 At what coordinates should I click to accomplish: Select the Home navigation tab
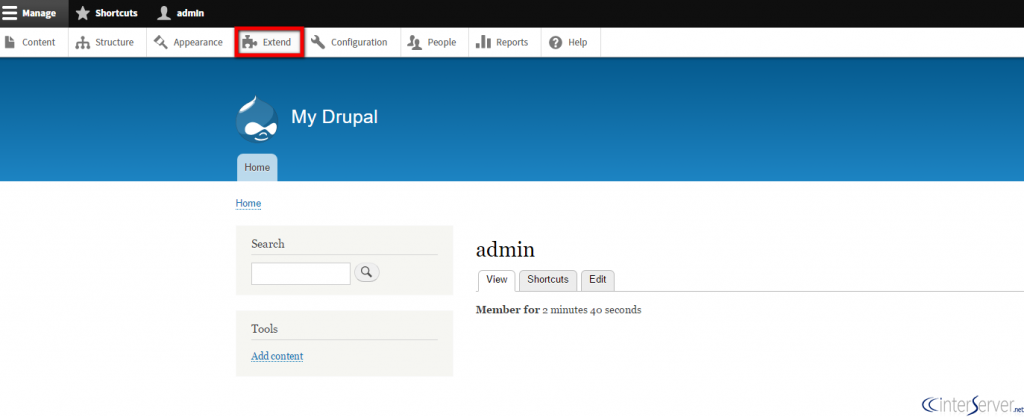(x=257, y=168)
